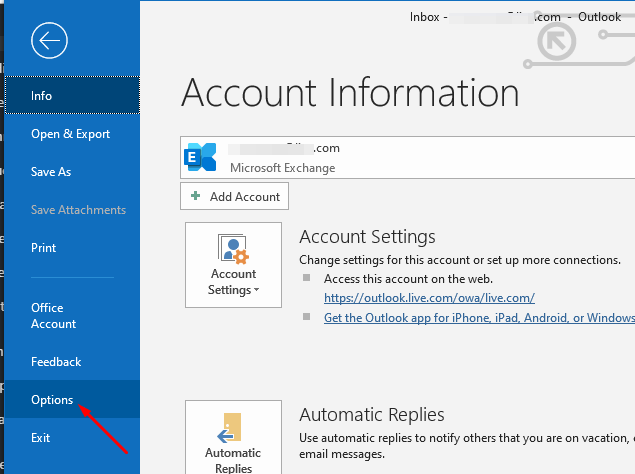Click the Automatic Replies door-arrow icon
635x474 pixels.
(229, 428)
